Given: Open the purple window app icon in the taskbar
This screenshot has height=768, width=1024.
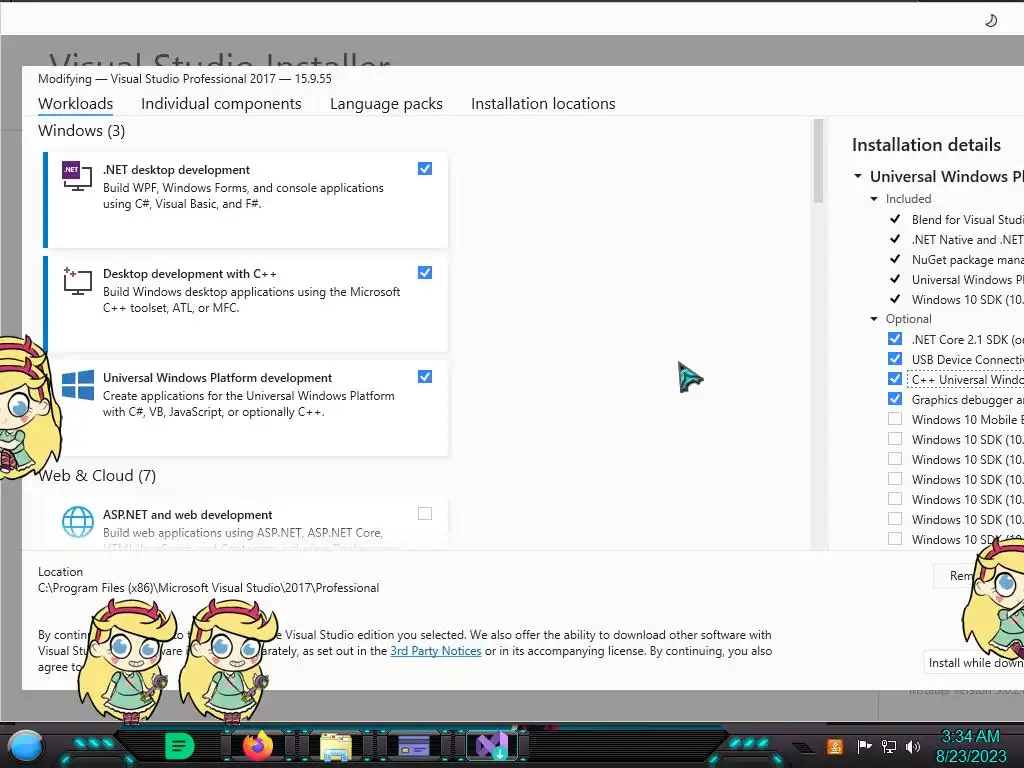Looking at the screenshot, I should coord(413,746).
